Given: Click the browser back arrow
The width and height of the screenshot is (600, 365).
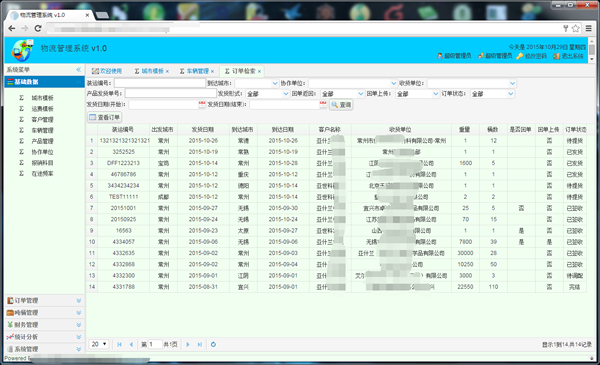Looking at the screenshot, I should (x=12, y=28).
